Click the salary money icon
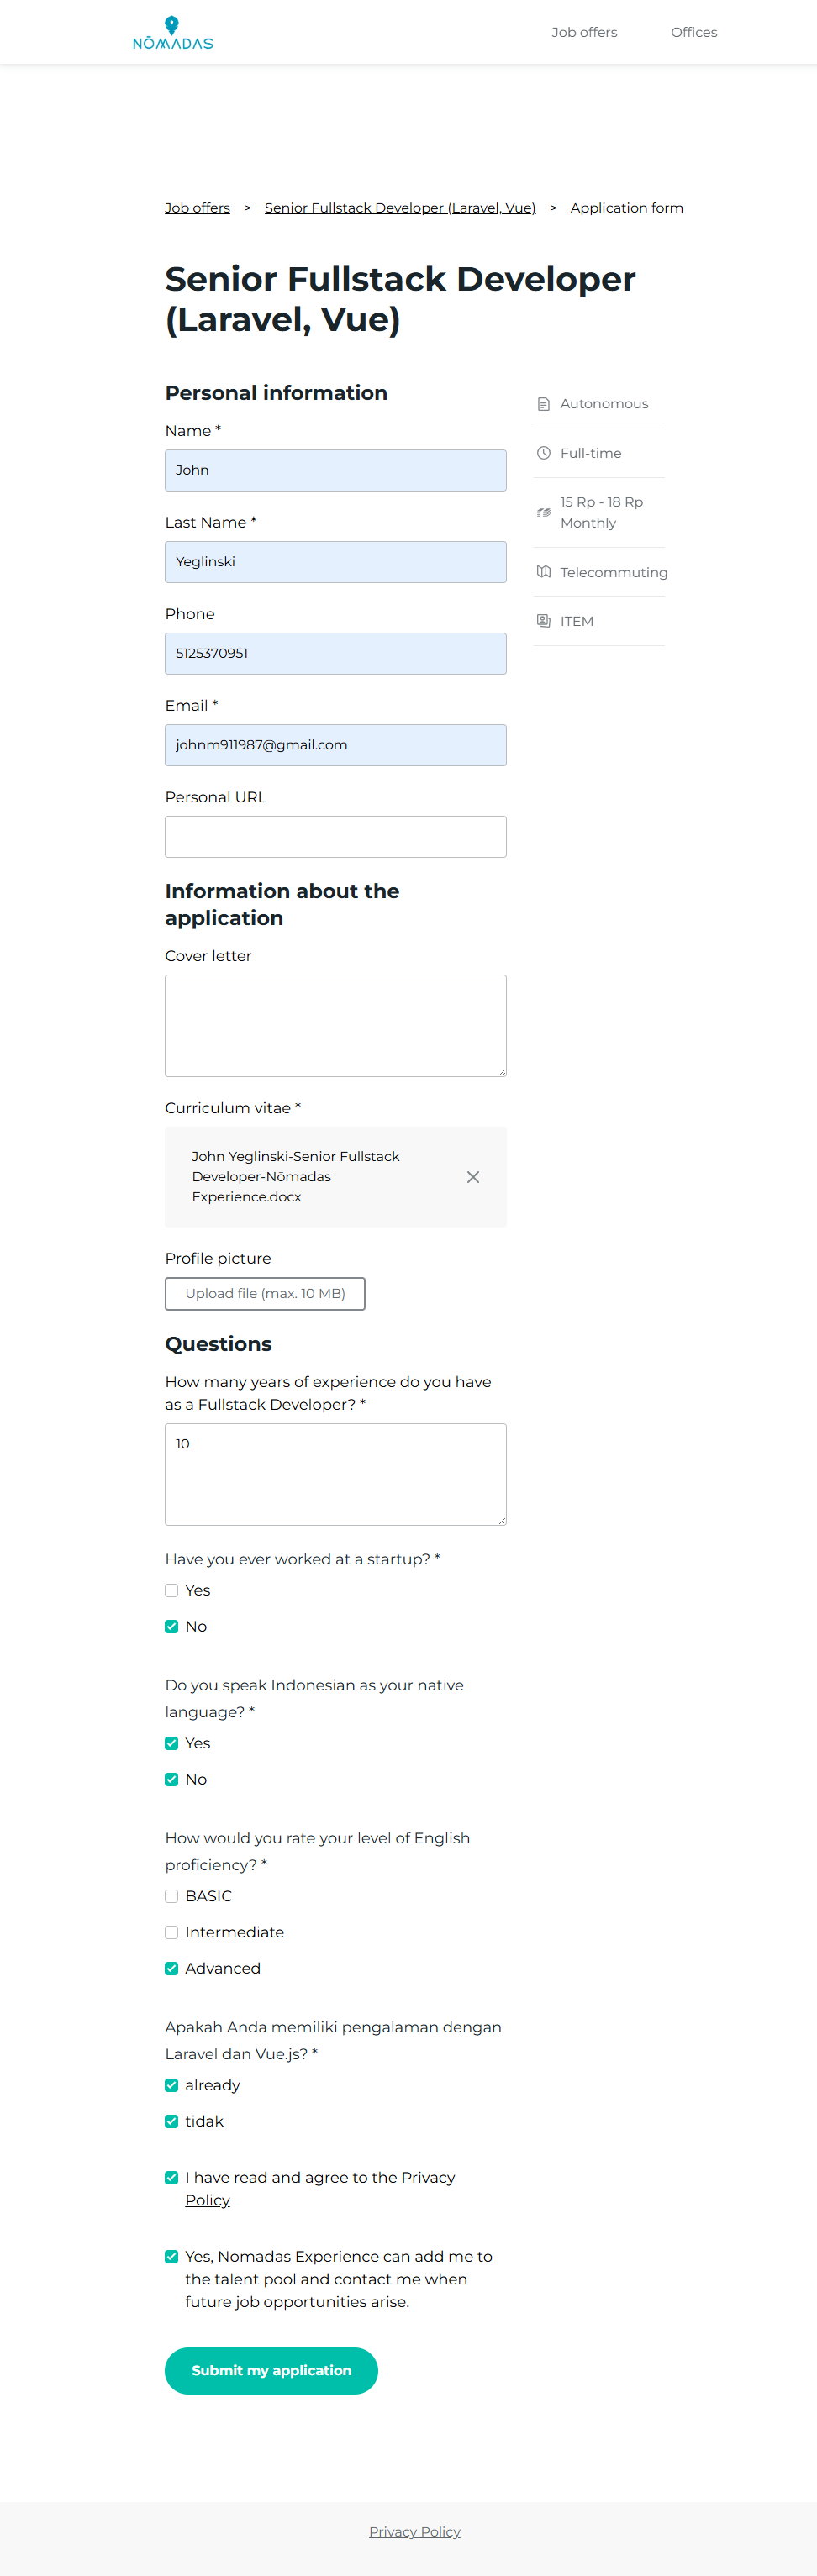Image resolution: width=817 pixels, height=2576 pixels. [x=544, y=512]
